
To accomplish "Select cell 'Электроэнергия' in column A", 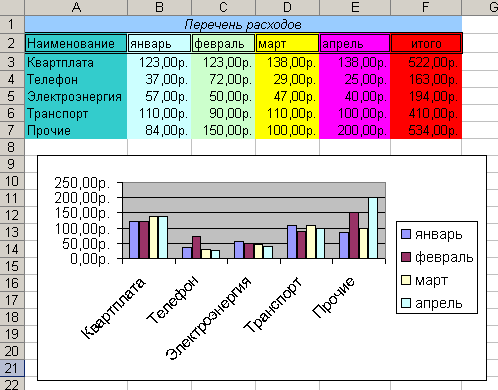I will 76,96.
